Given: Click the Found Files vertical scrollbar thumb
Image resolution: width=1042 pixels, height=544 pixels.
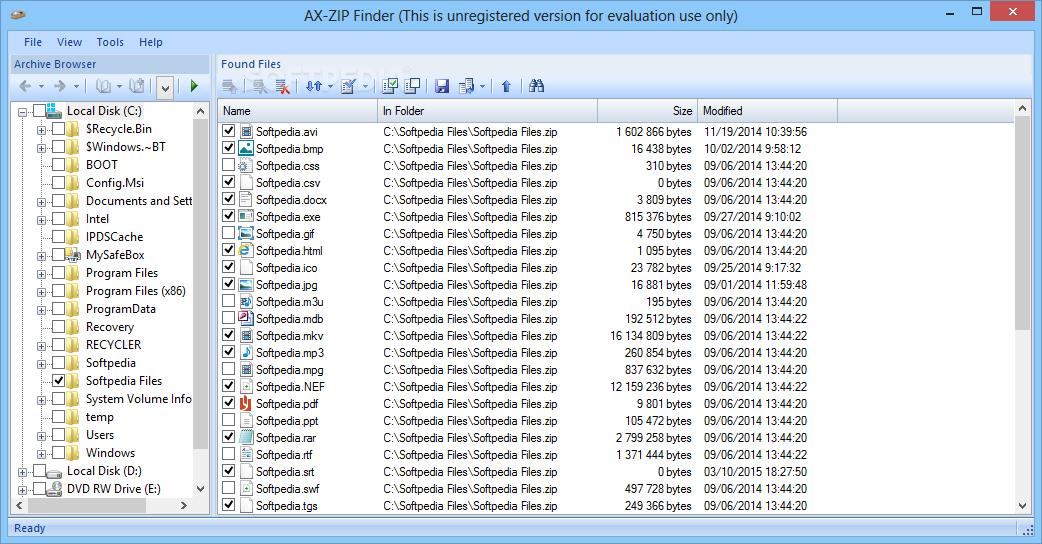Looking at the screenshot, I should coord(1022,225).
